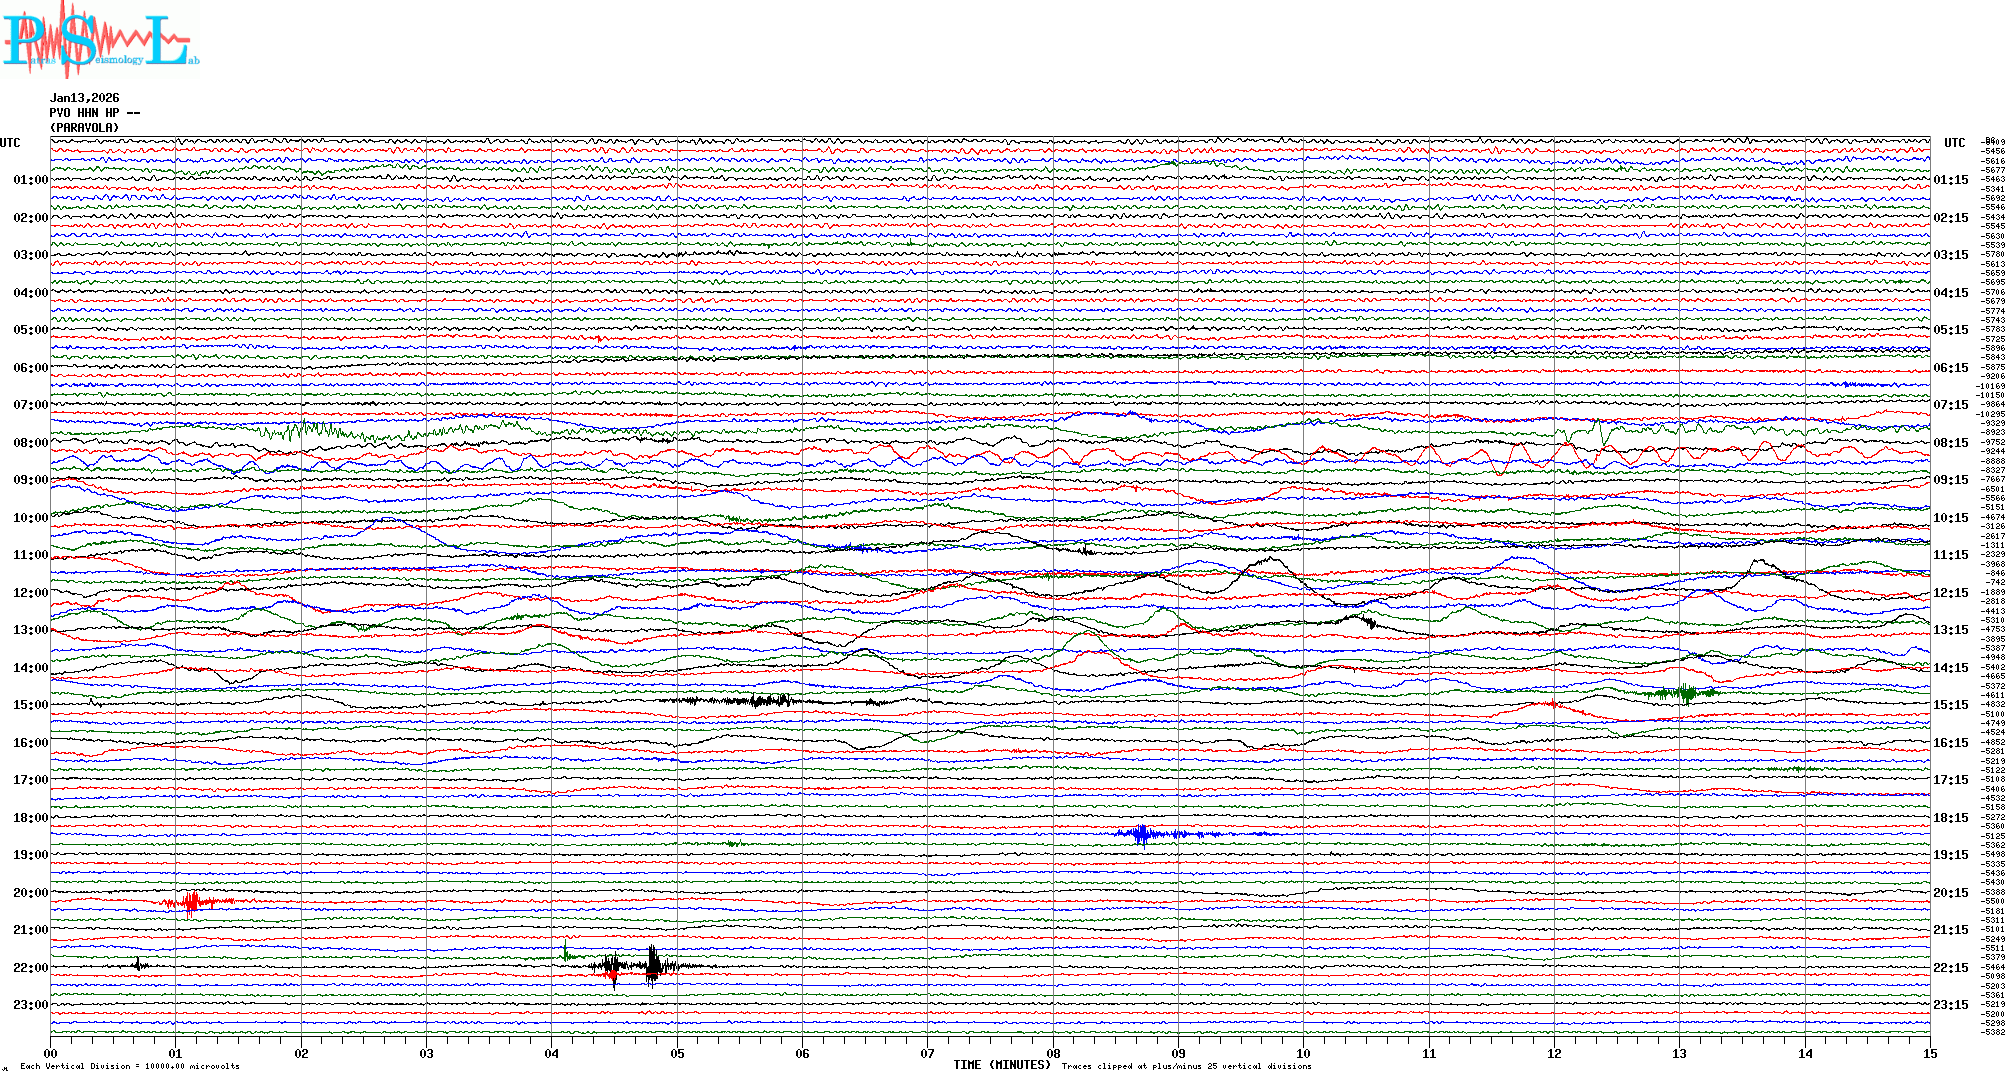Click the PSL seismology lab logo

tap(100, 40)
